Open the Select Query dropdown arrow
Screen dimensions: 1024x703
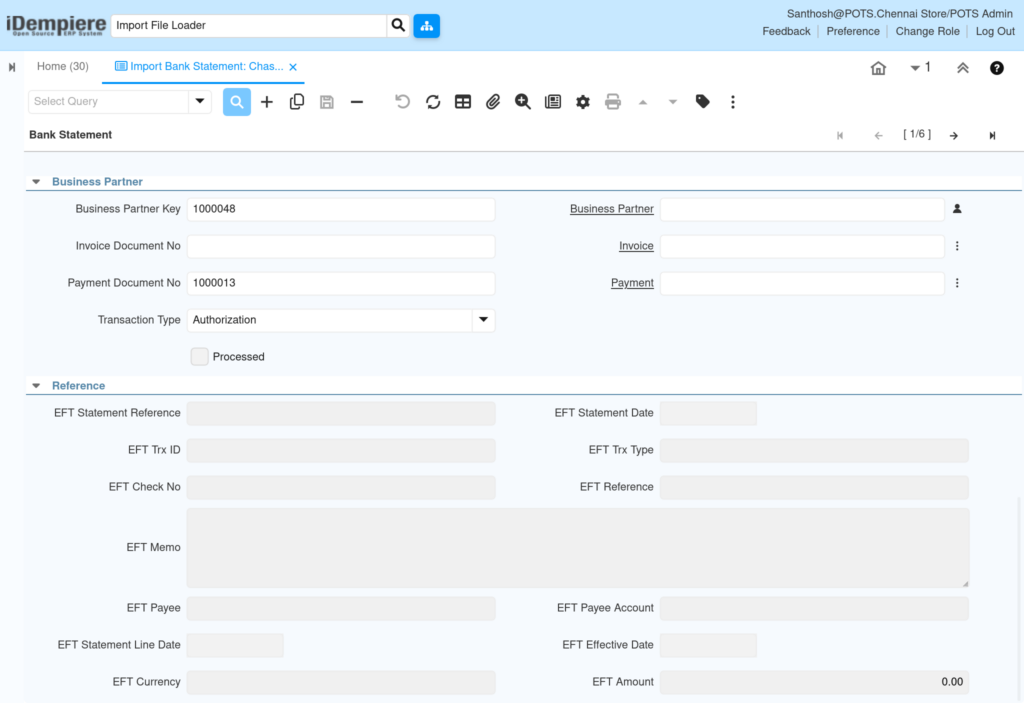click(200, 101)
